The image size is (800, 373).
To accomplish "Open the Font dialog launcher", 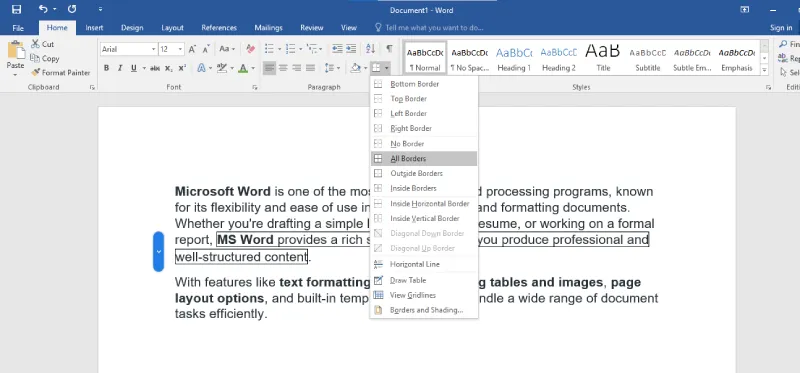I will 255,88.
